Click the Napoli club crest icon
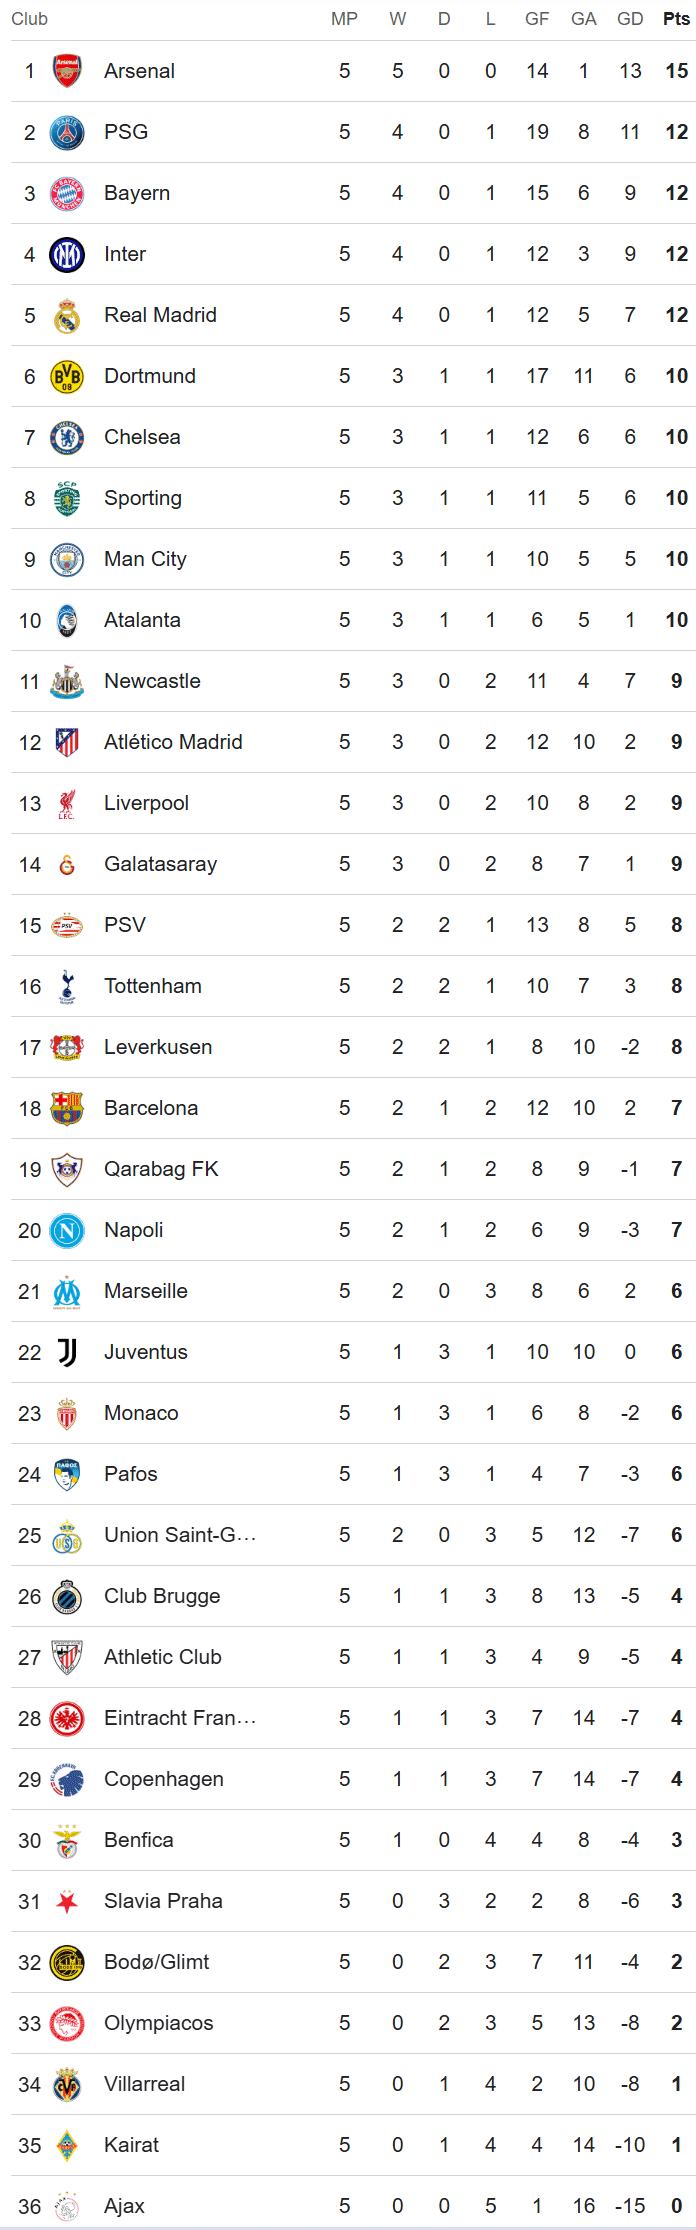696x2230 pixels. pos(67,1230)
